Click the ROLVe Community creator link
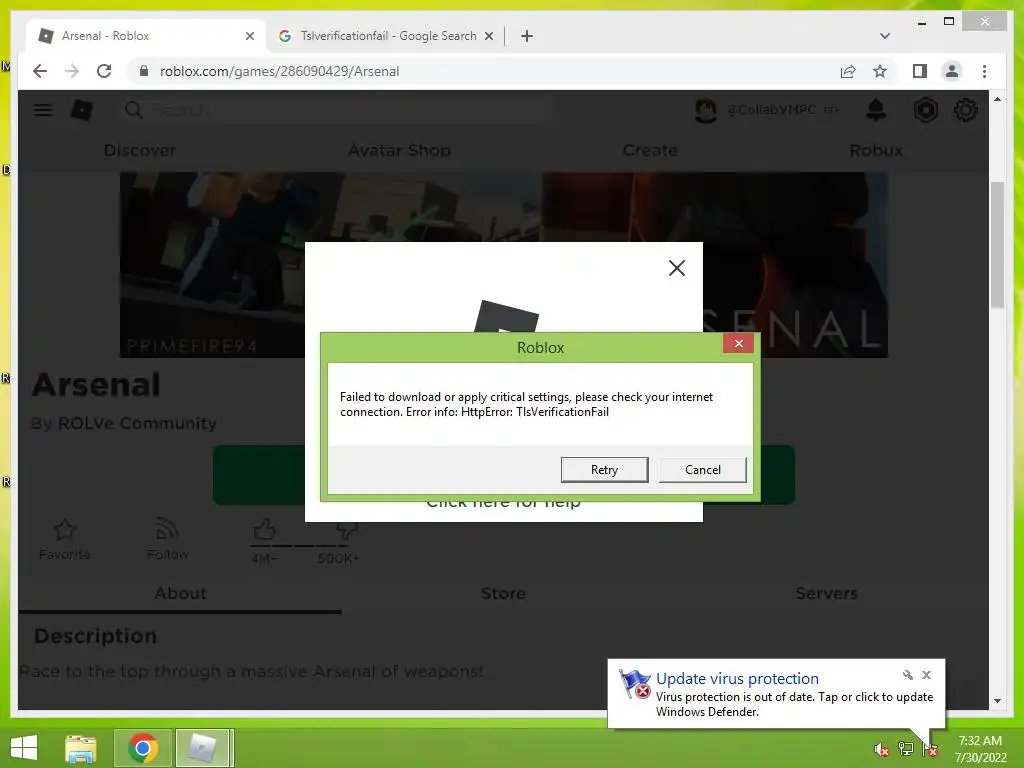 tap(137, 423)
